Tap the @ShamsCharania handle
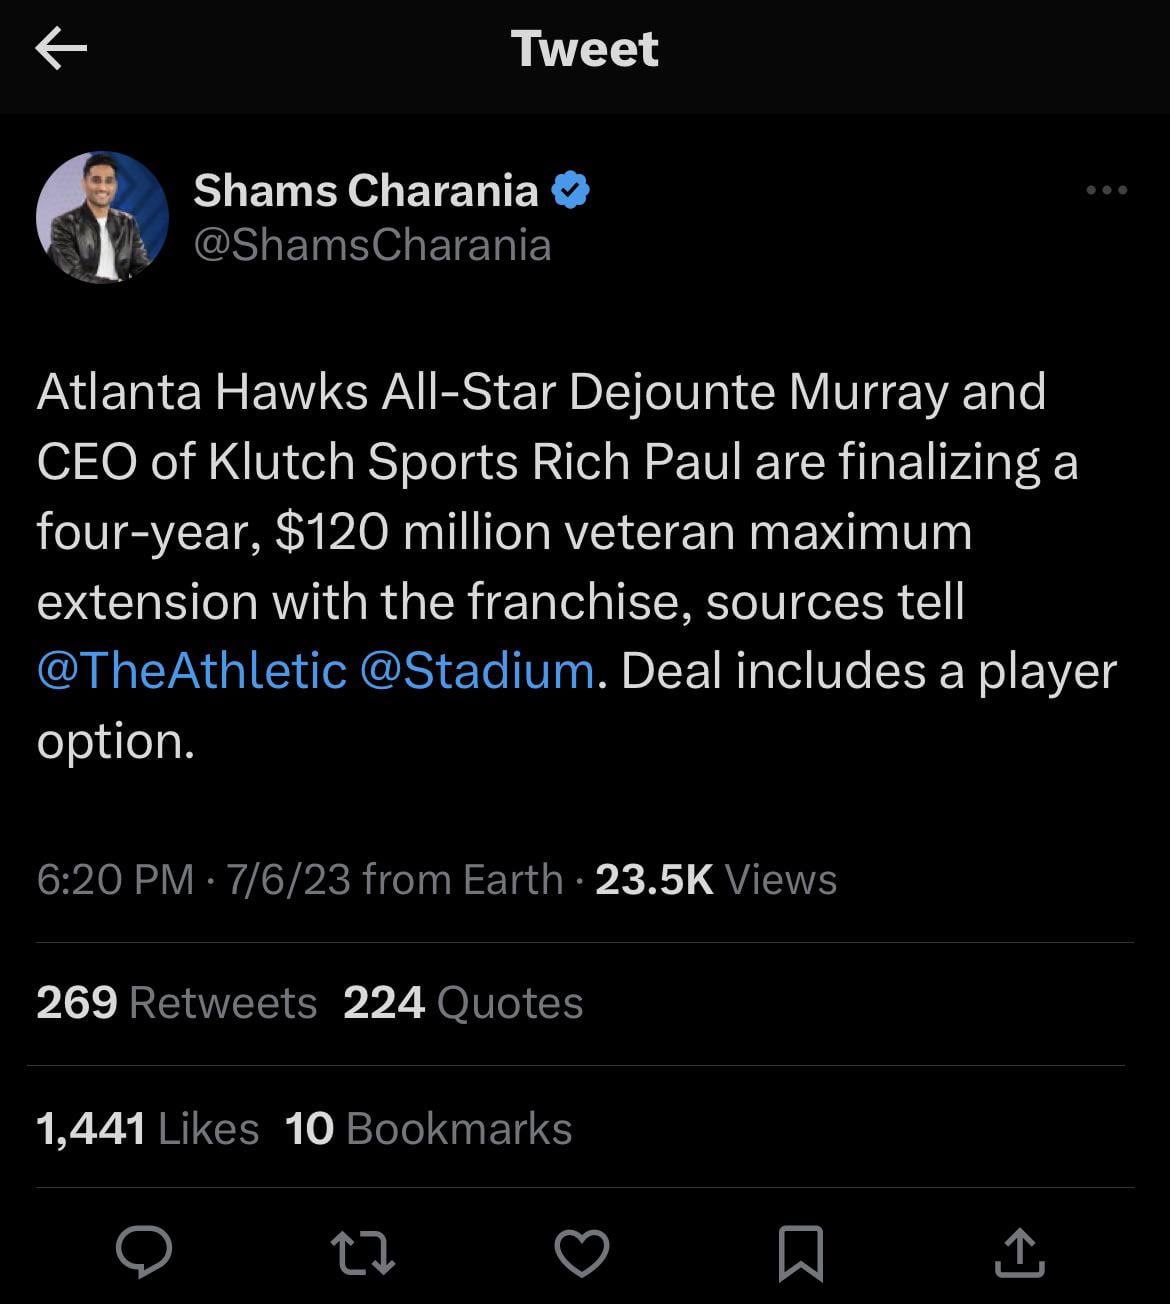 371,245
